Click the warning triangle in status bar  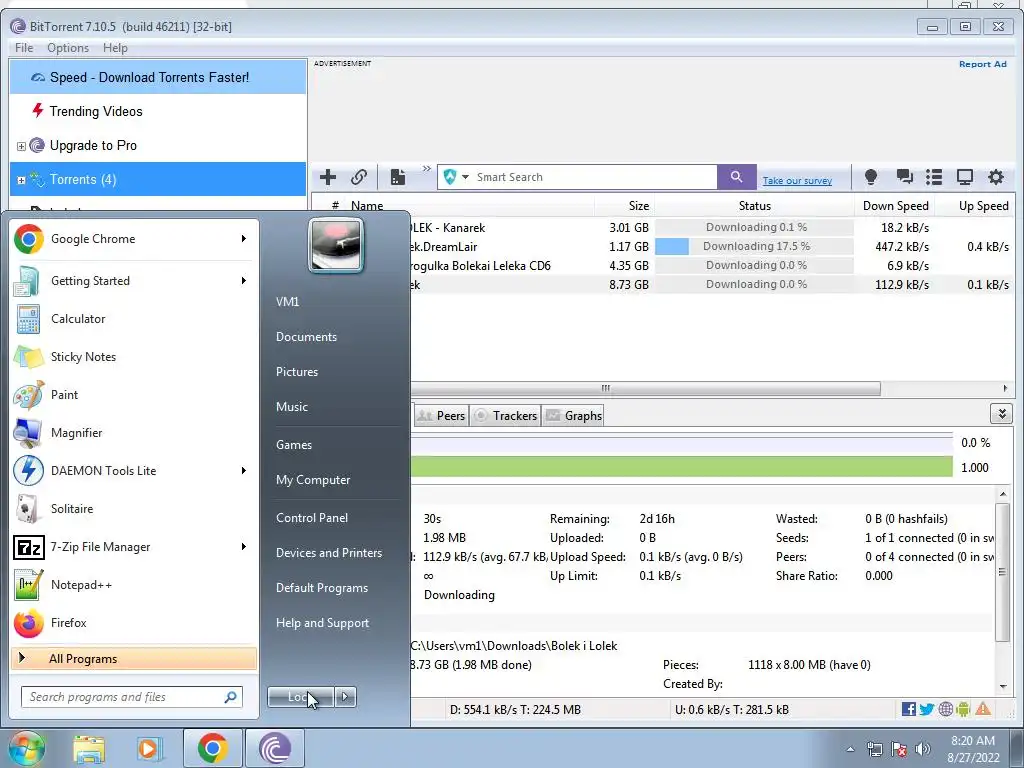[983, 709]
